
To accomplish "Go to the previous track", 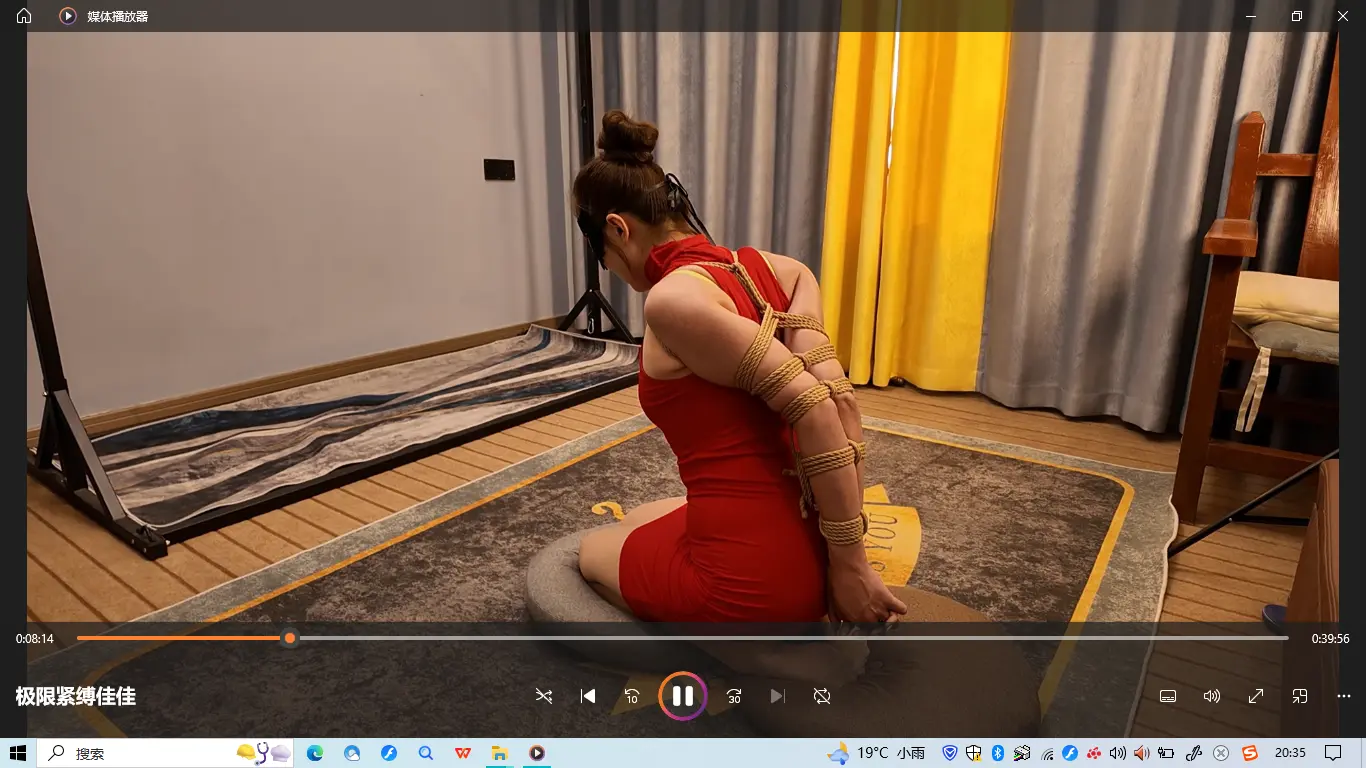I will pyautogui.click(x=588, y=696).
